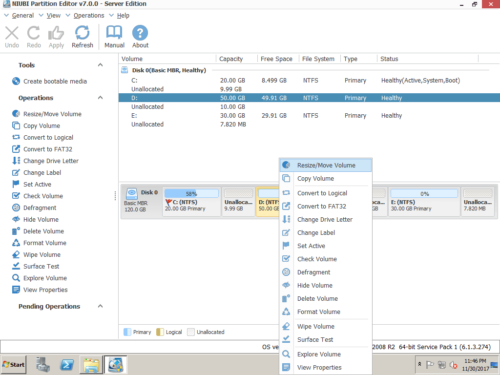Image resolution: width=500 pixels, height=375 pixels.
Task: Choose Wipe Volume in context menu
Action: [326, 326]
